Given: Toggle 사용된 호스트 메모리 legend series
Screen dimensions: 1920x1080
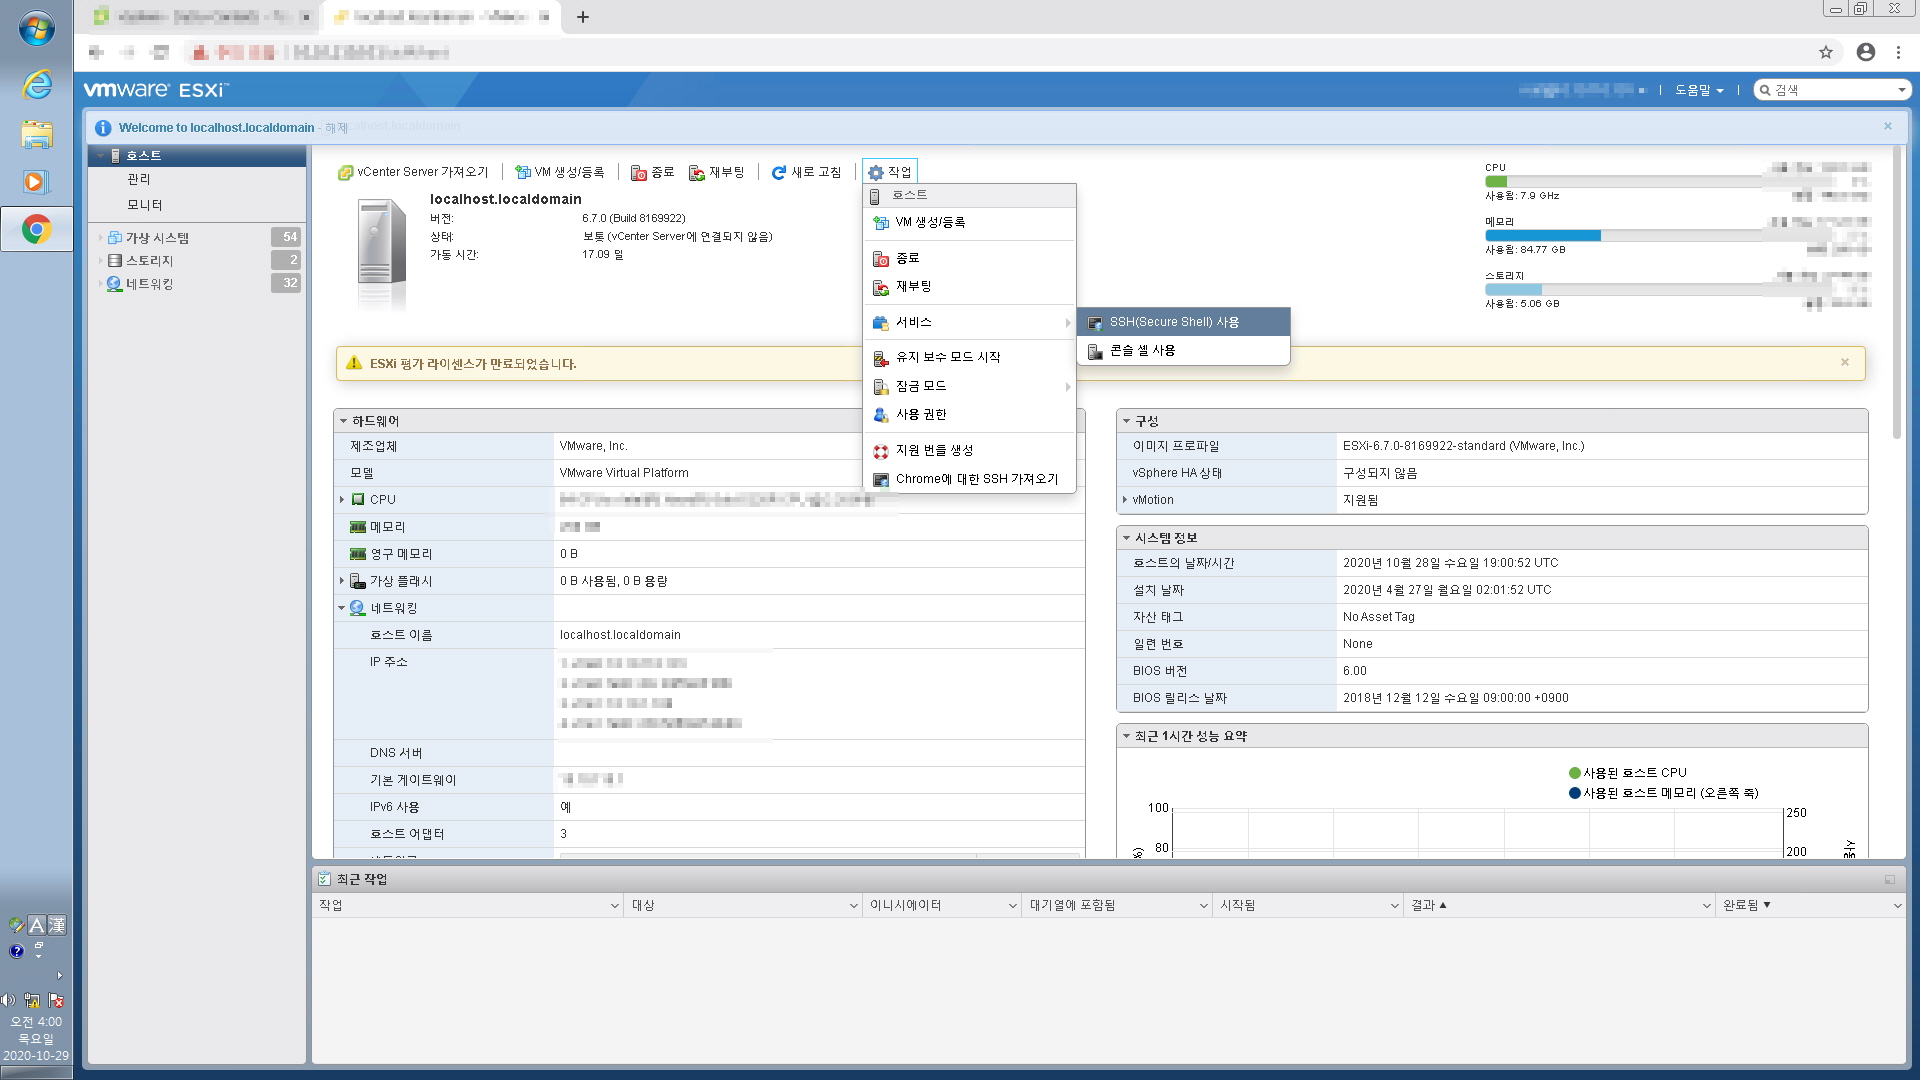Looking at the screenshot, I should coord(1663,793).
